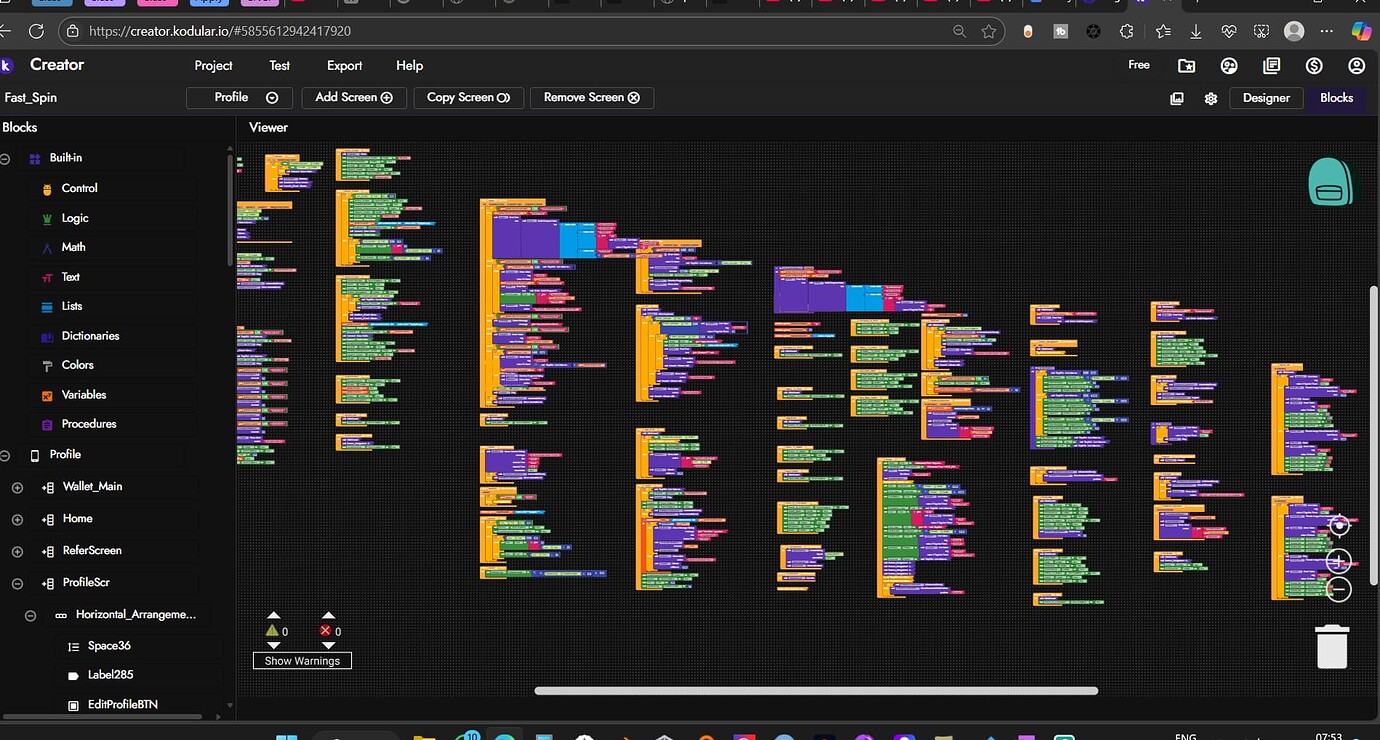Click the Show Warnings button
Screen dimensions: 1380x740
[302, 661]
